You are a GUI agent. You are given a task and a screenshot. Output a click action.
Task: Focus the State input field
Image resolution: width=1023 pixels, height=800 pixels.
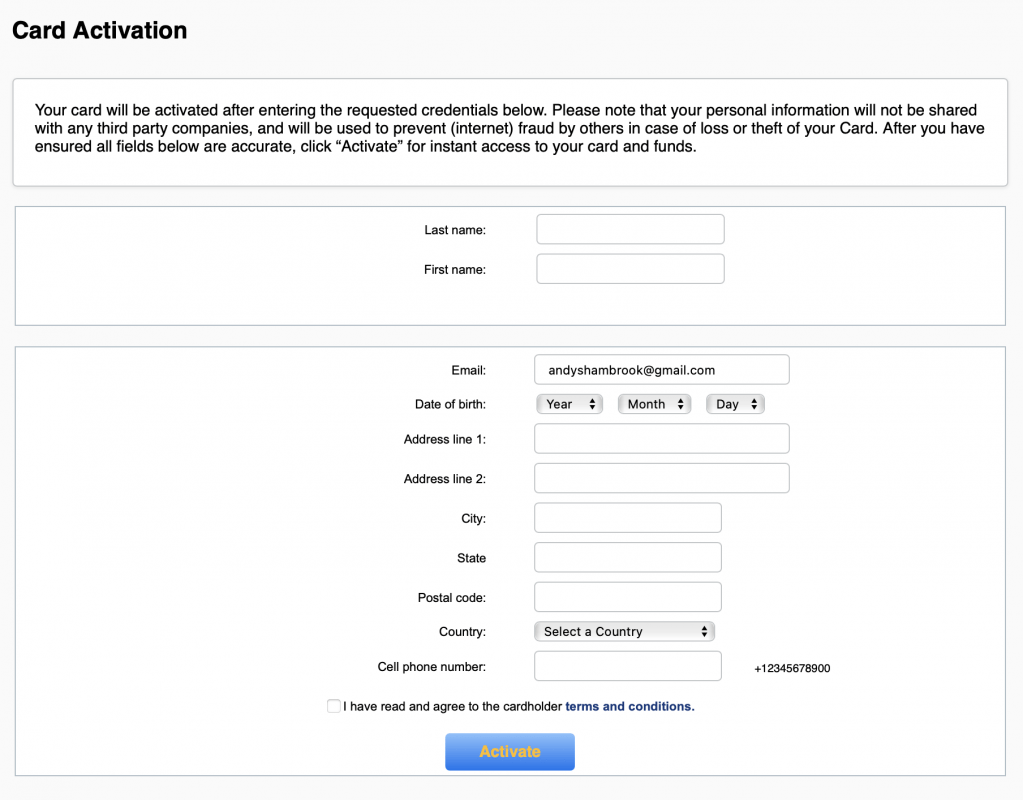pos(628,557)
